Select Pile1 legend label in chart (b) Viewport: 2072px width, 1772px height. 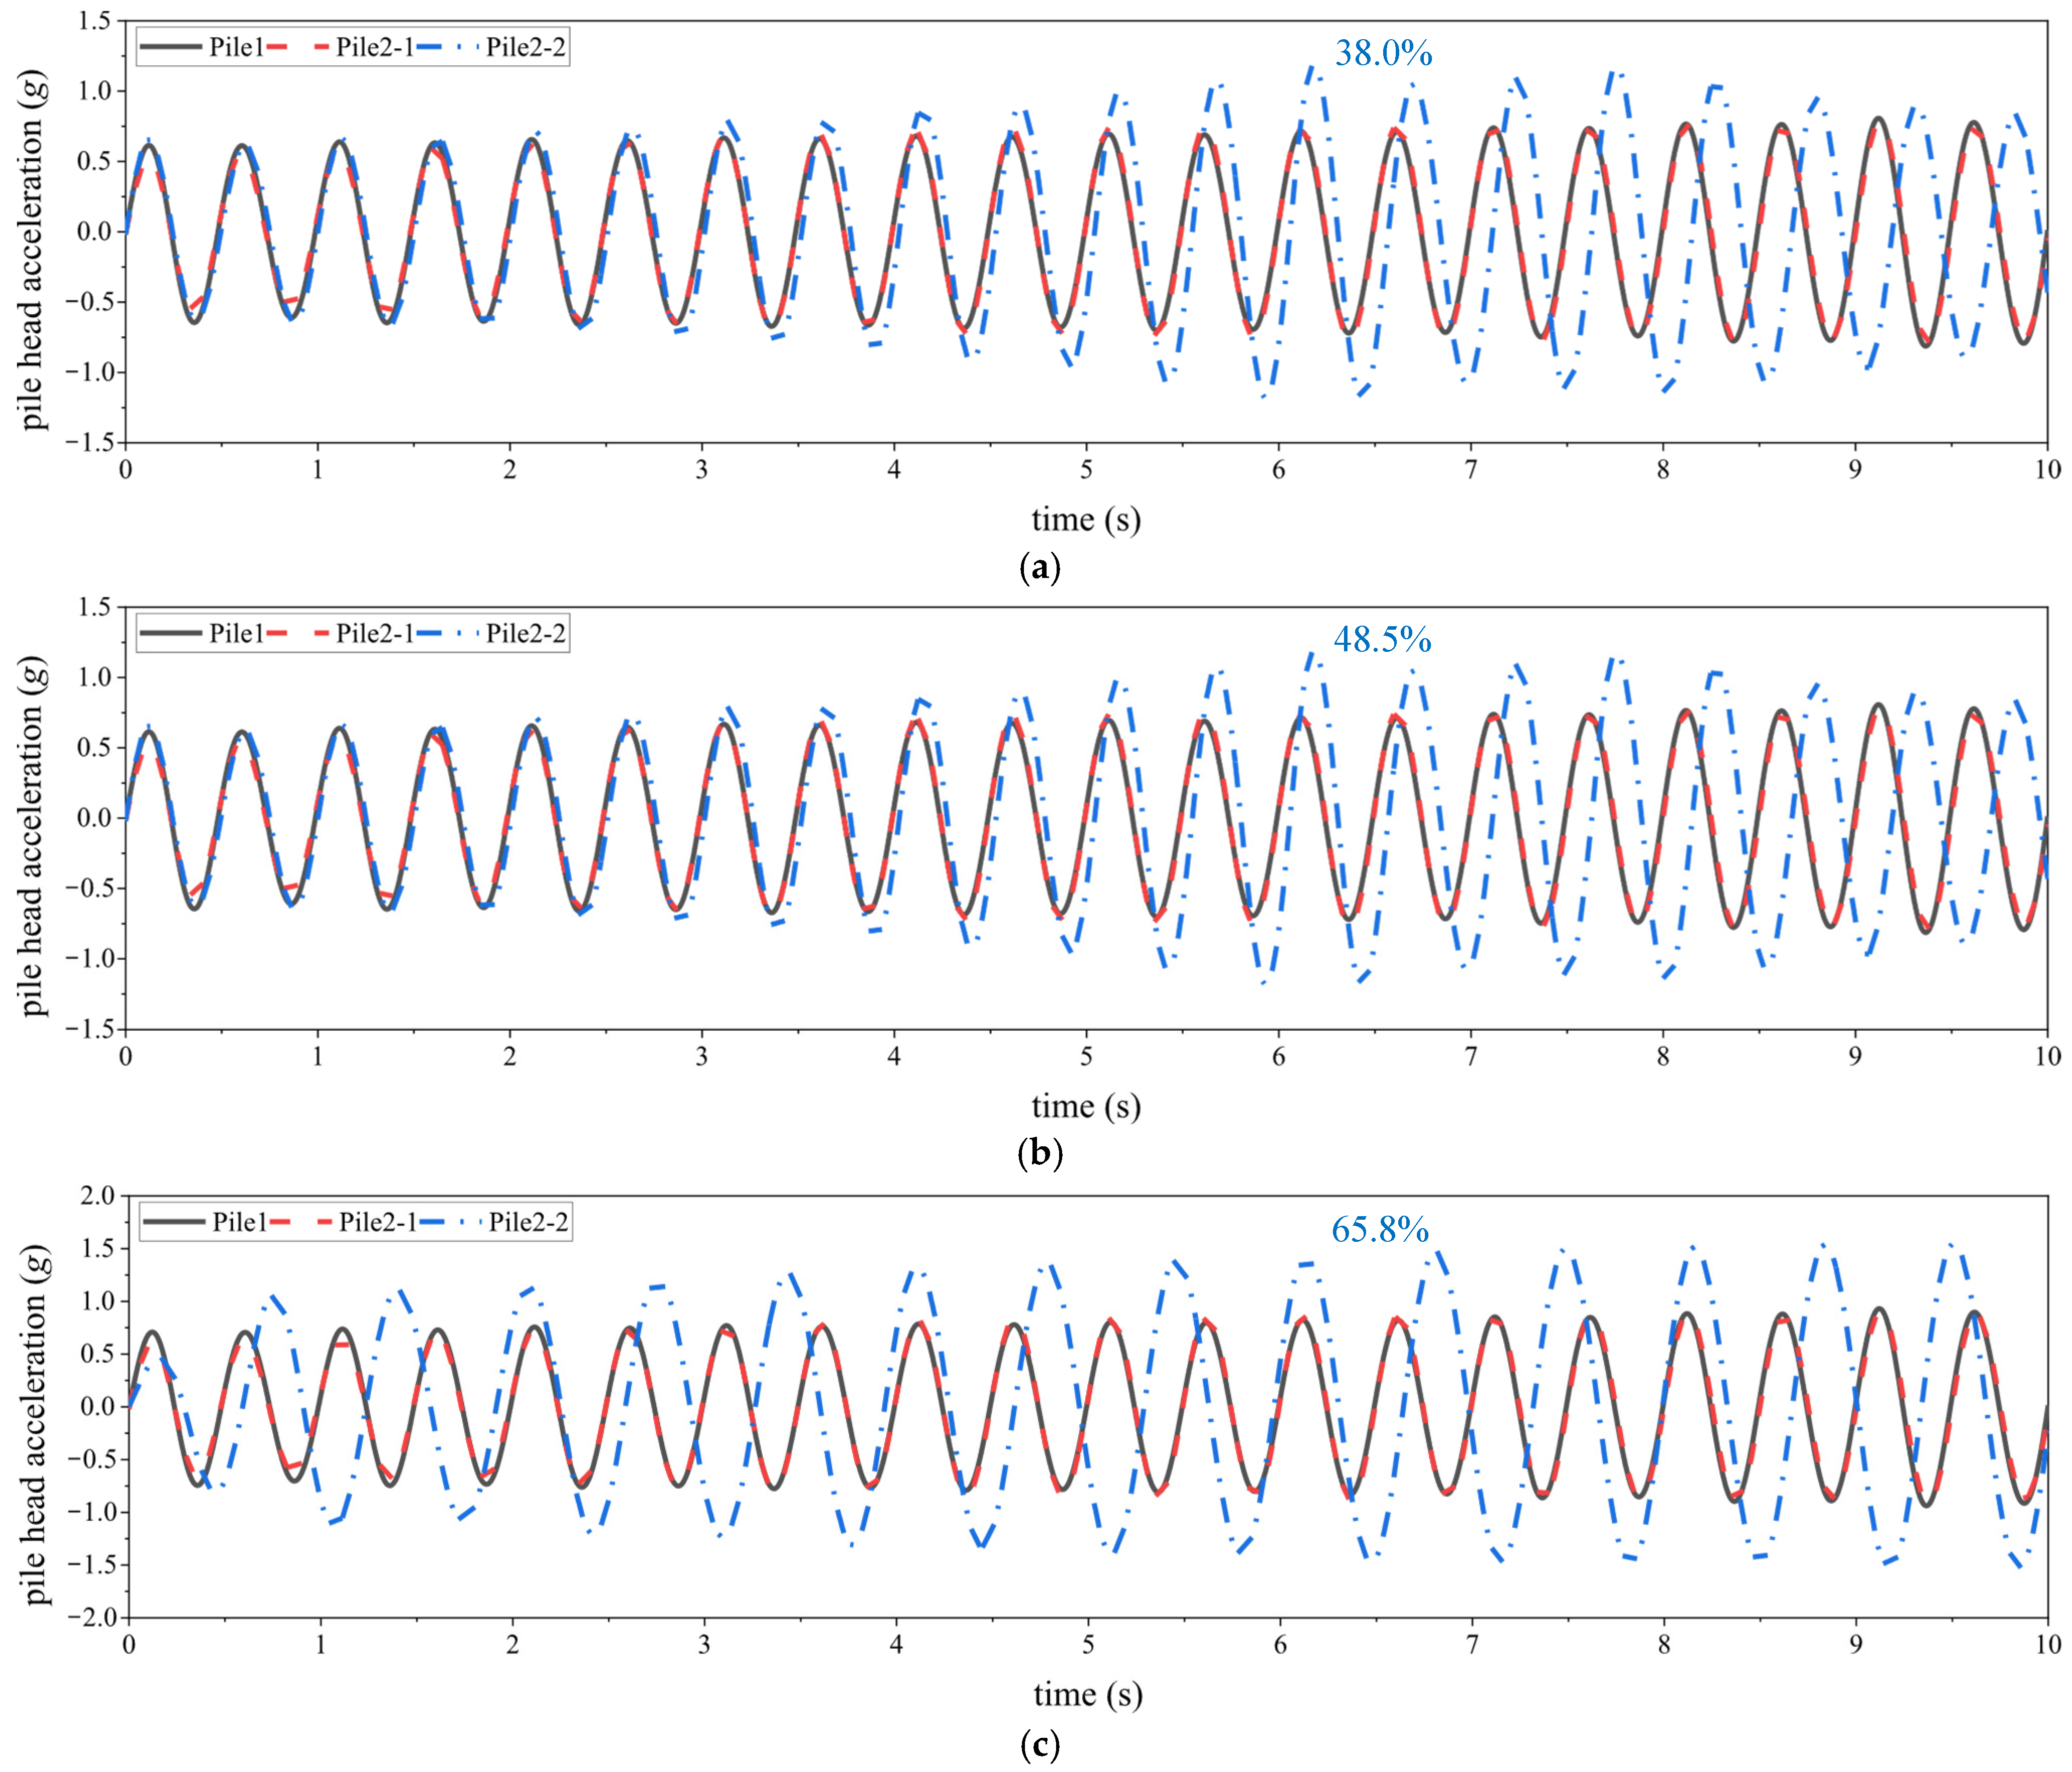pos(236,633)
